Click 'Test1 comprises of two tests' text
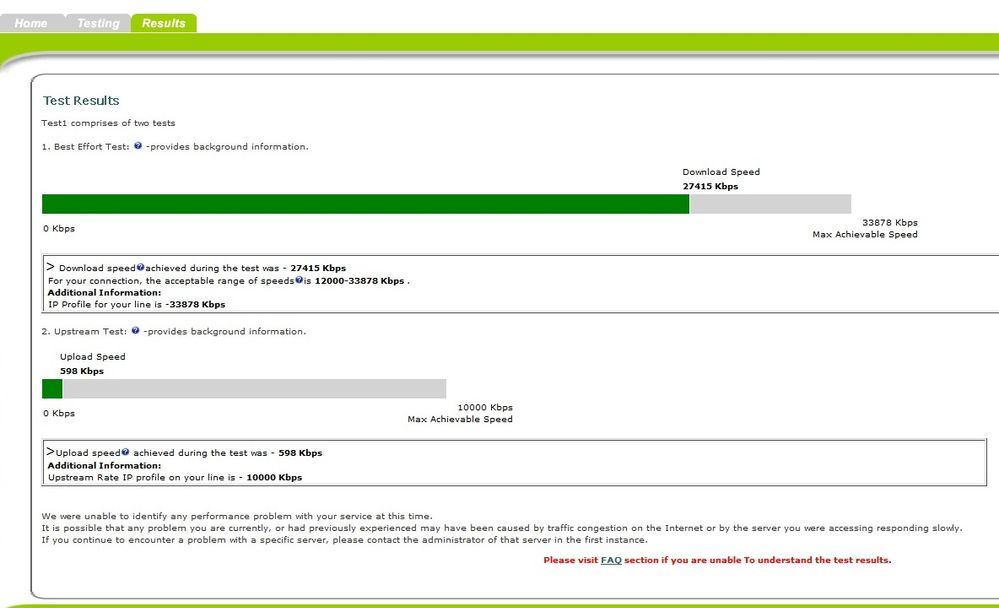This screenshot has width=999, height=608. coord(108,123)
